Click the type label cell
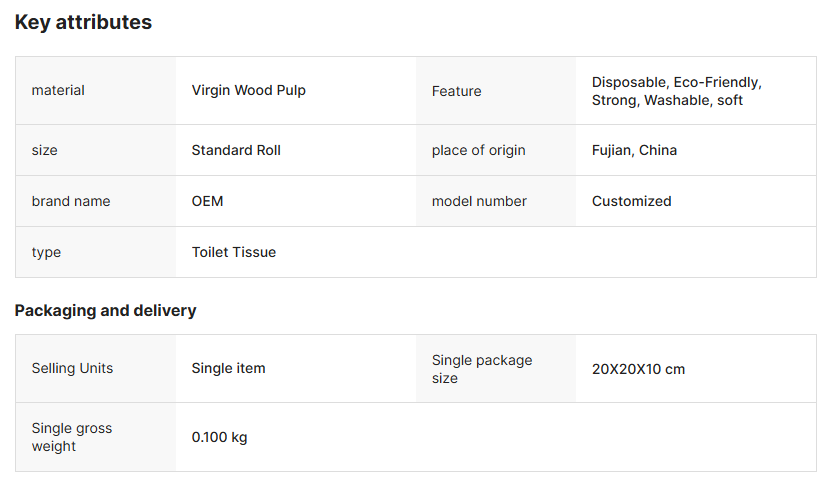 [x=95, y=252]
